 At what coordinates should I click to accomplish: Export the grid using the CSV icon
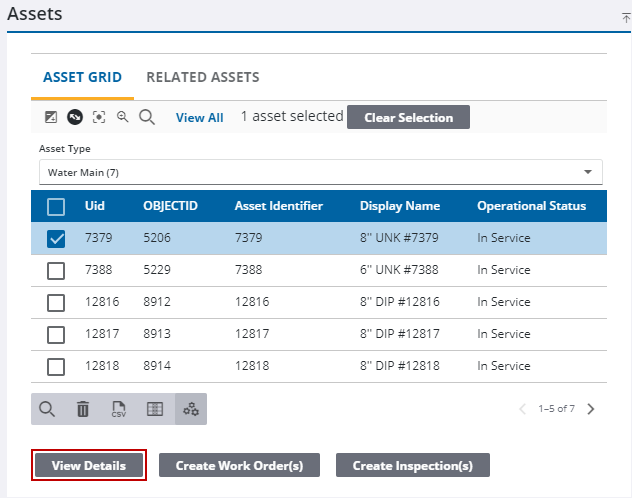[119, 409]
